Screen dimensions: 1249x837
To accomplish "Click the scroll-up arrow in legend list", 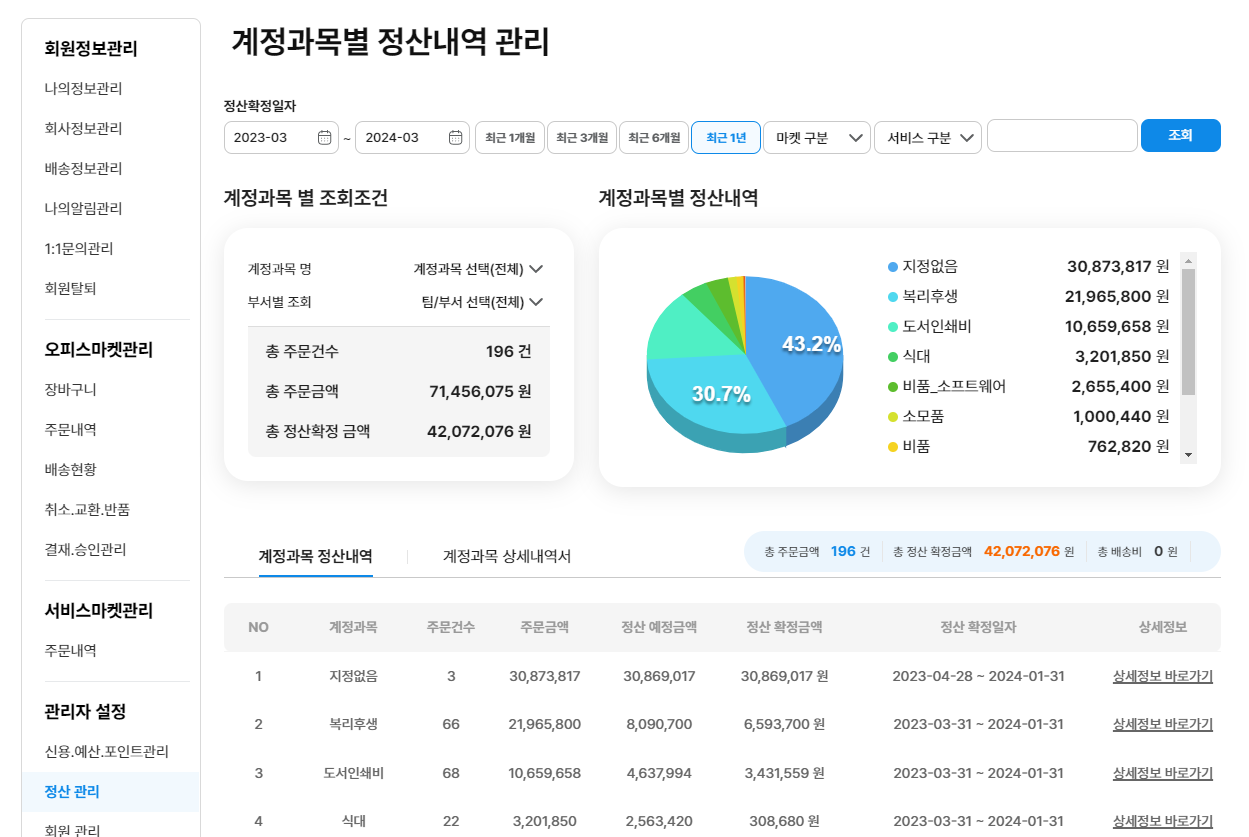I will click(1188, 261).
